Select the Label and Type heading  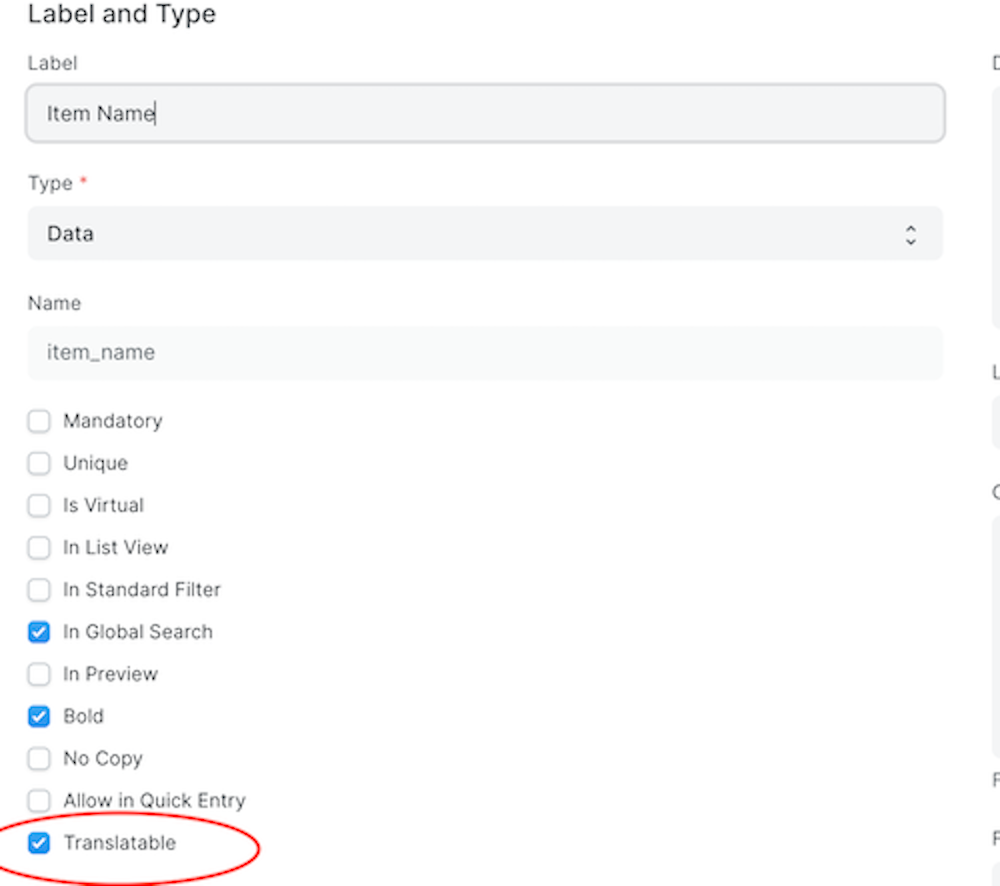pos(121,14)
